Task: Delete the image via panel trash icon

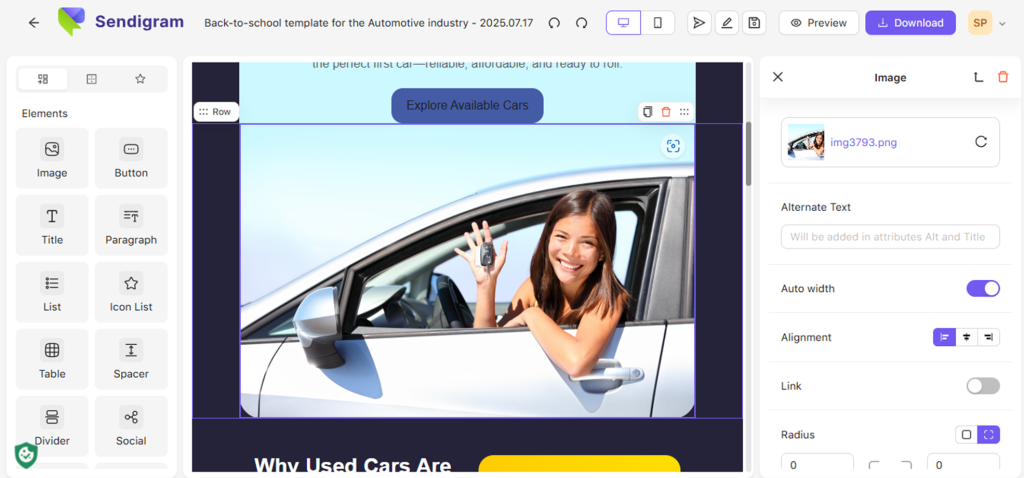Action: [x=1003, y=77]
